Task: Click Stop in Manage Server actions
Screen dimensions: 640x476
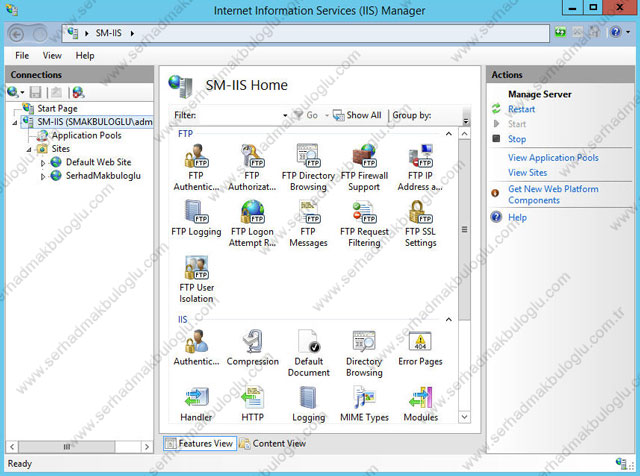Action: coord(517,139)
